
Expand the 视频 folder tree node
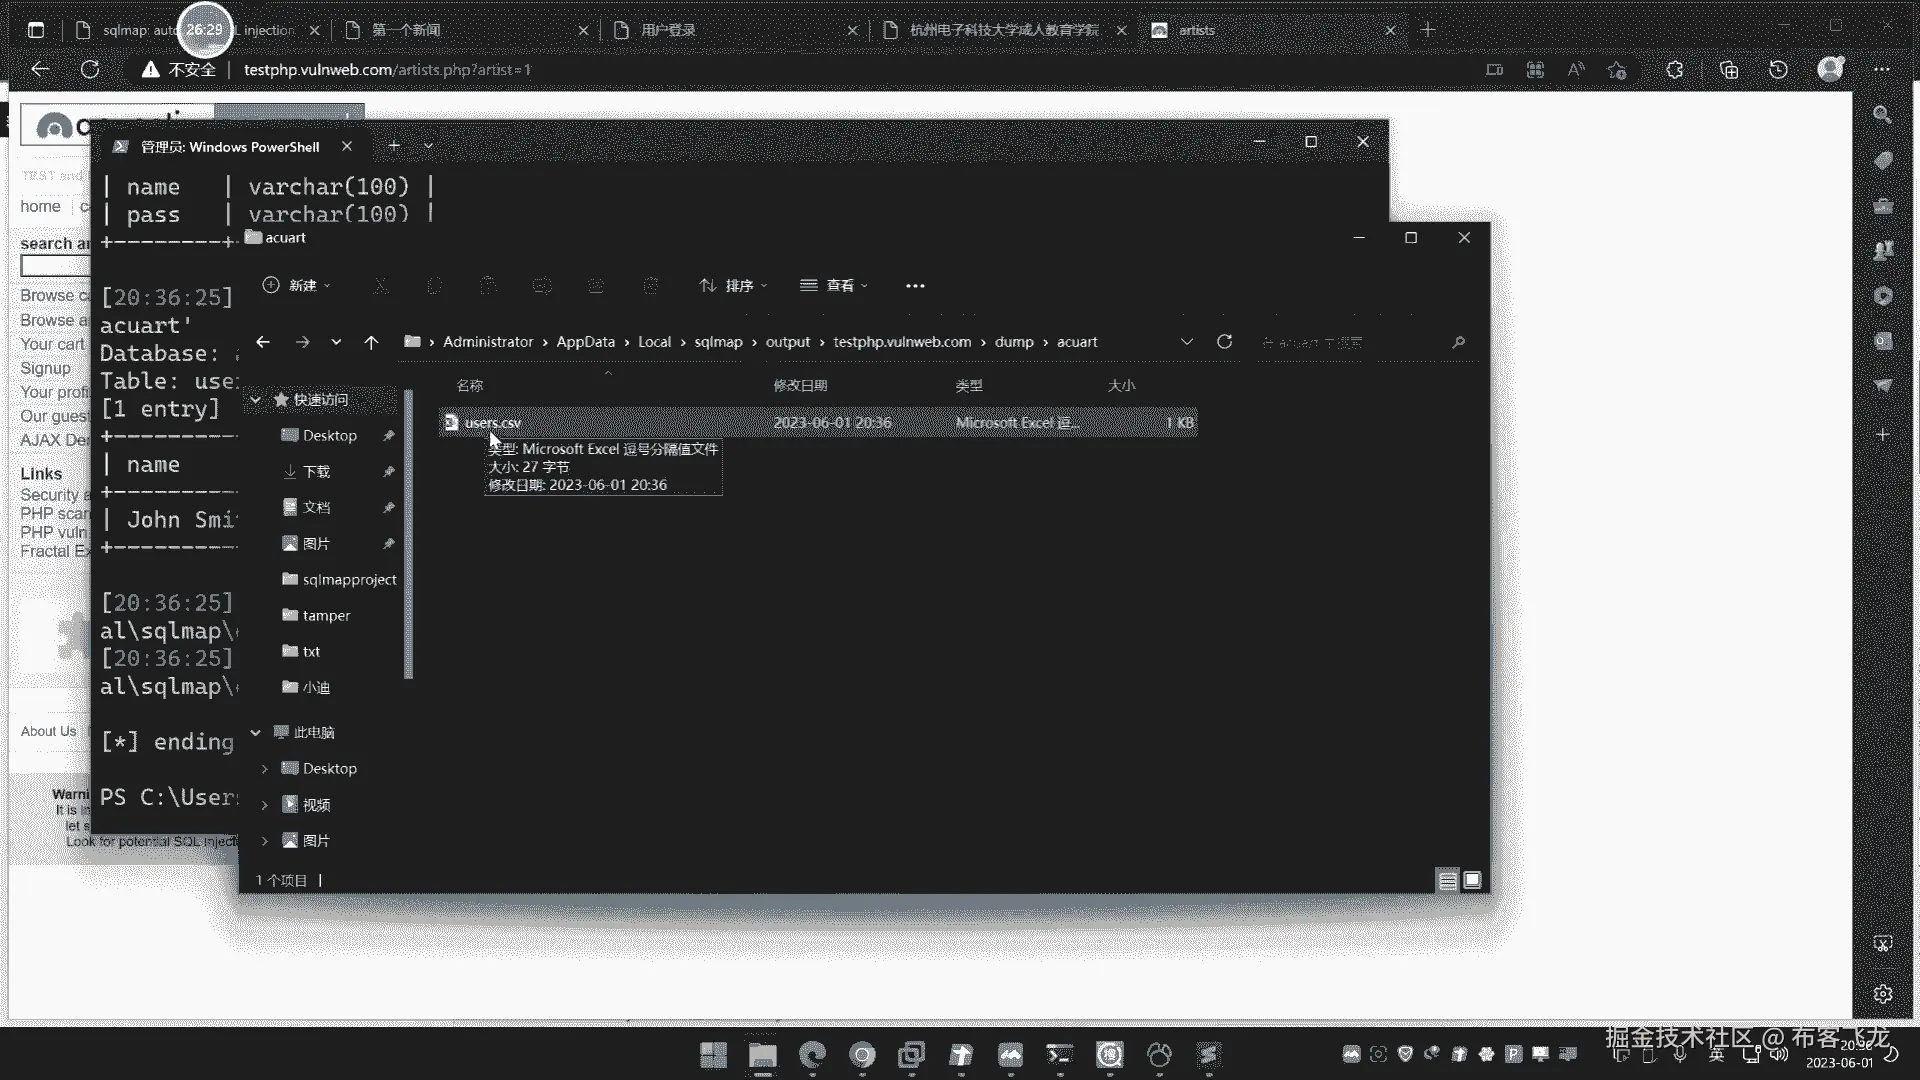(265, 805)
